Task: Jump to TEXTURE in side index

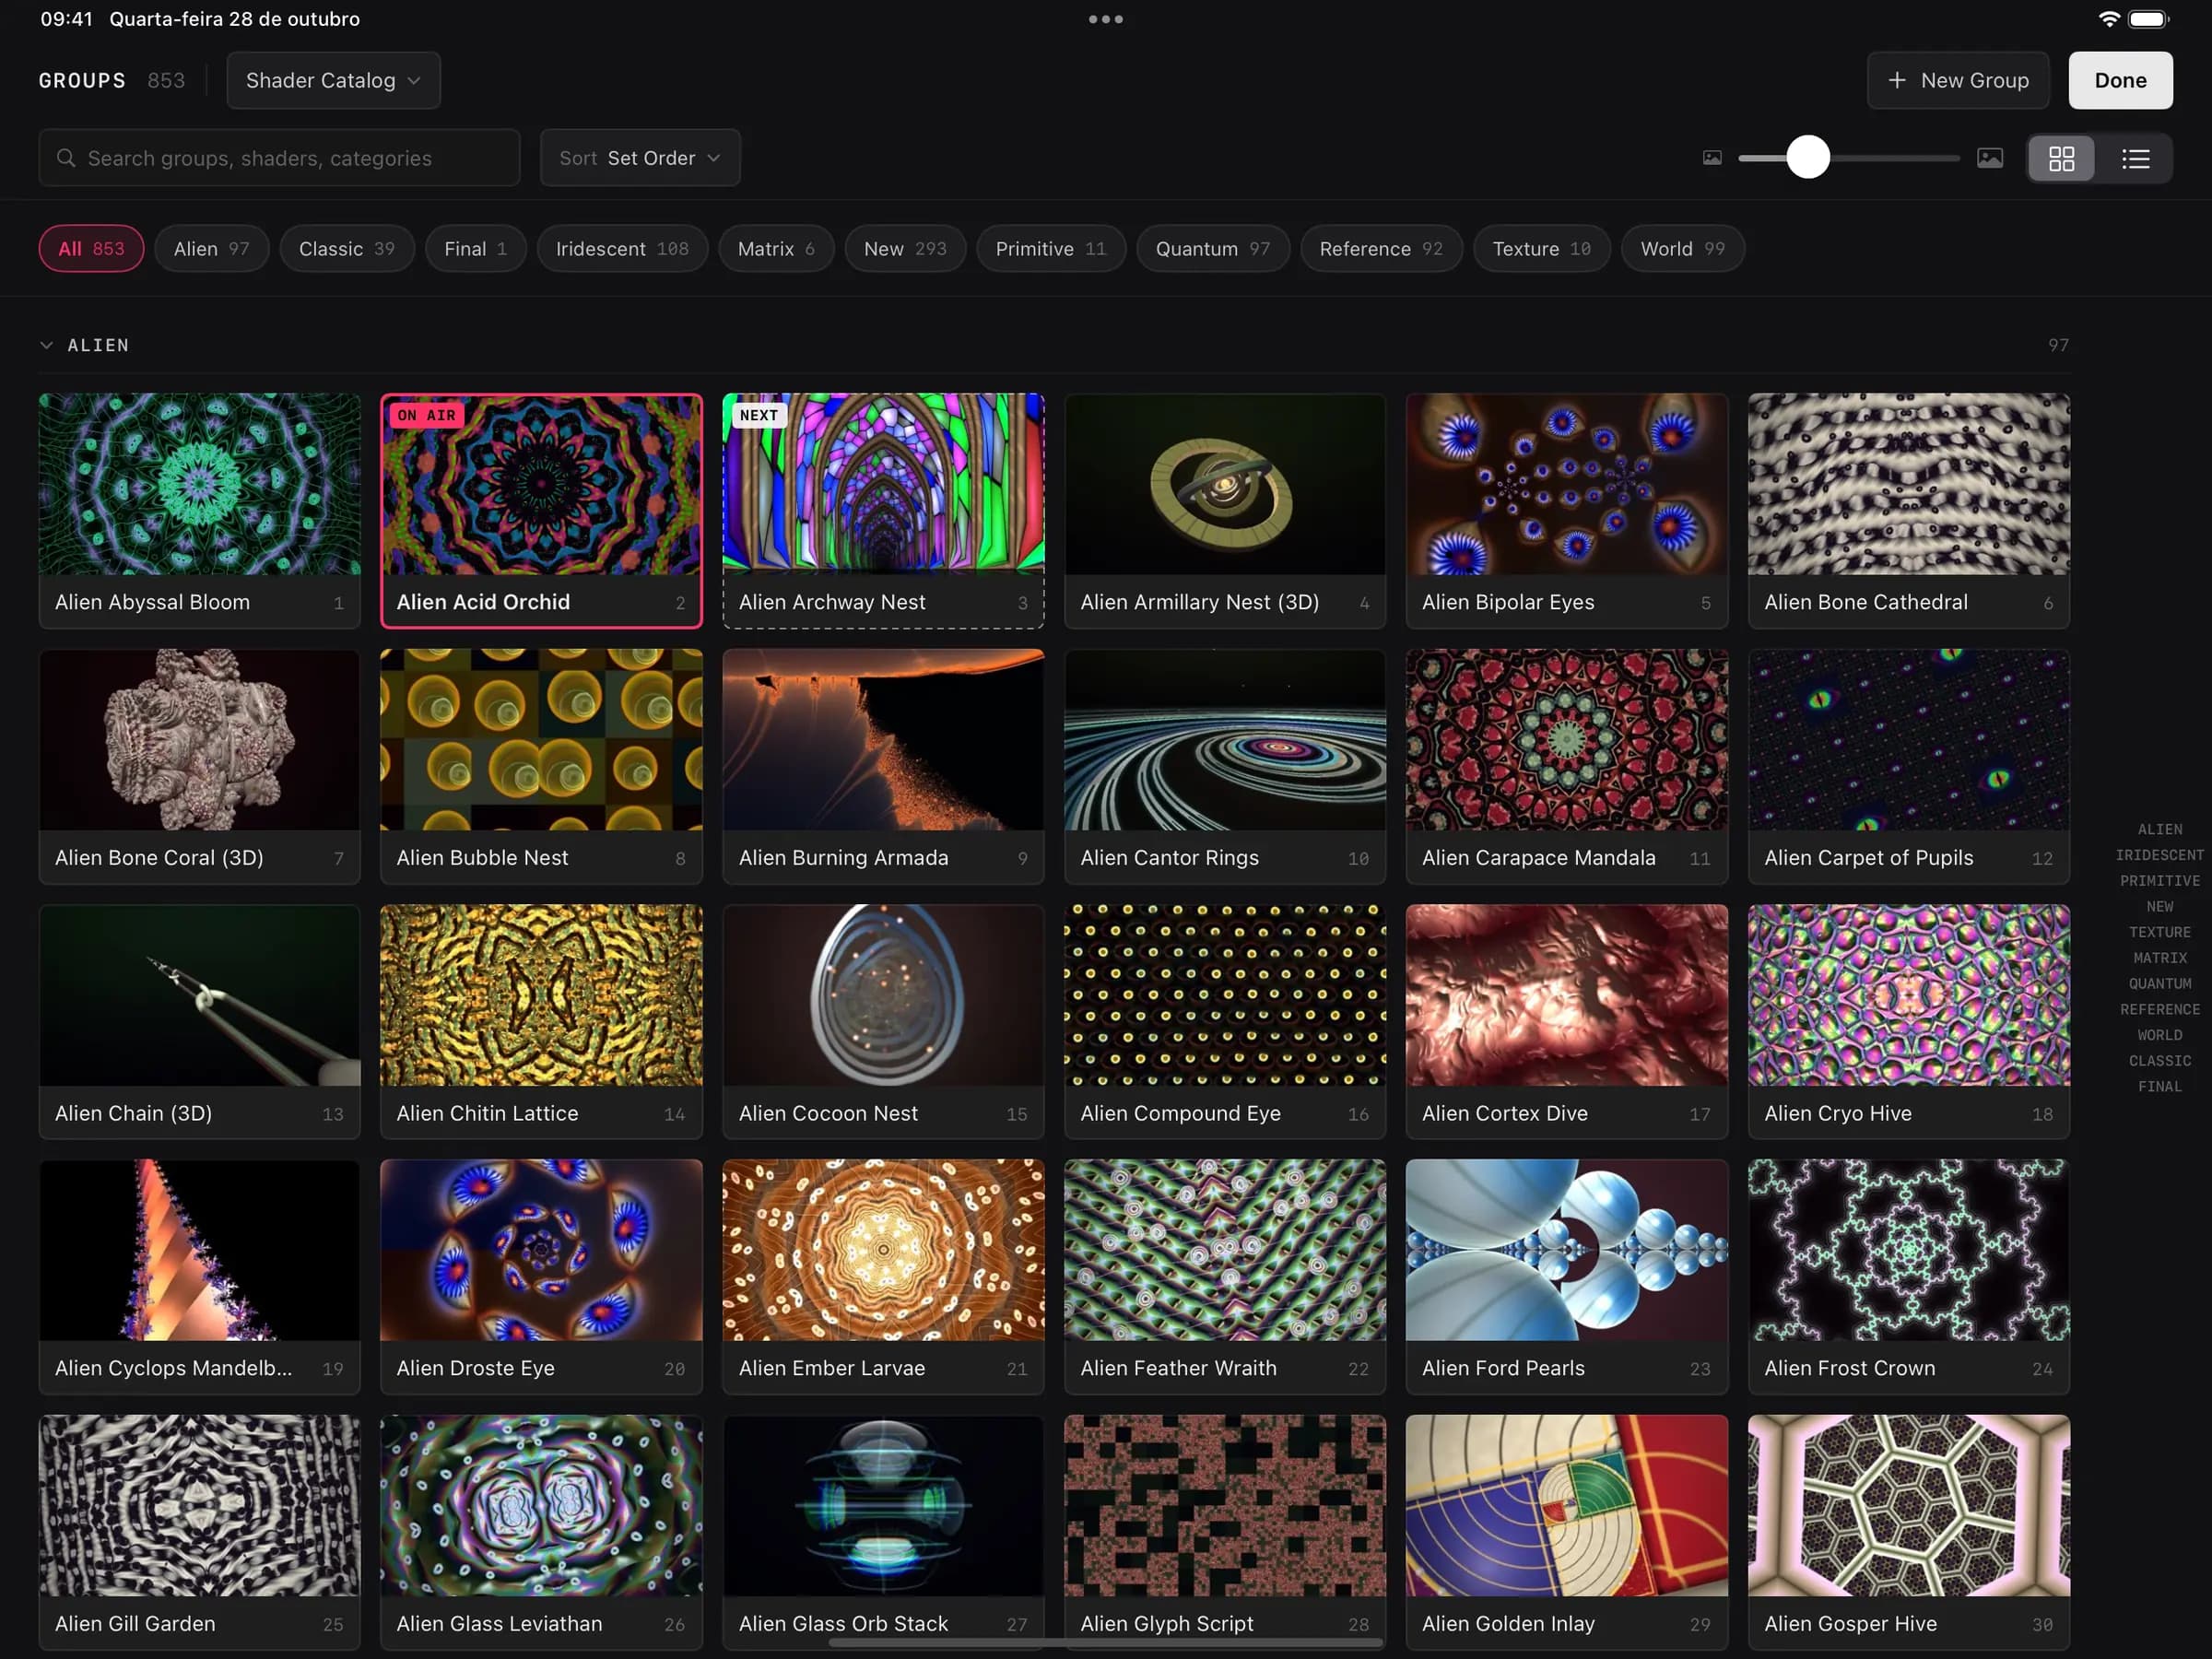Action: pyautogui.click(x=2159, y=932)
